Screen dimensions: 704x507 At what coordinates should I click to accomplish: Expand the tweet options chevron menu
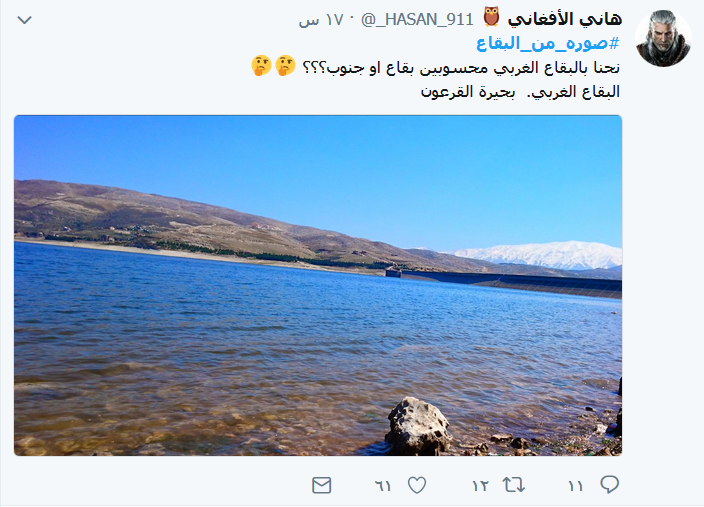24,20
